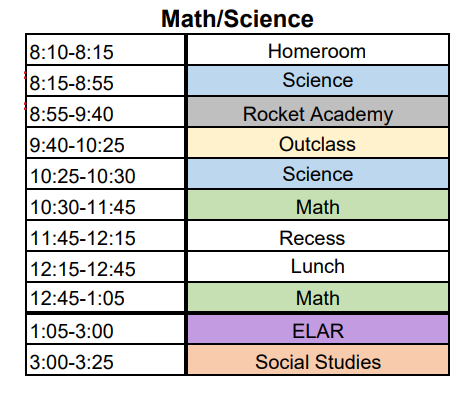Select the 10:30-11:45 time cell
Image resolution: width=469 pixels, height=399 pixels.
[x=105, y=205]
